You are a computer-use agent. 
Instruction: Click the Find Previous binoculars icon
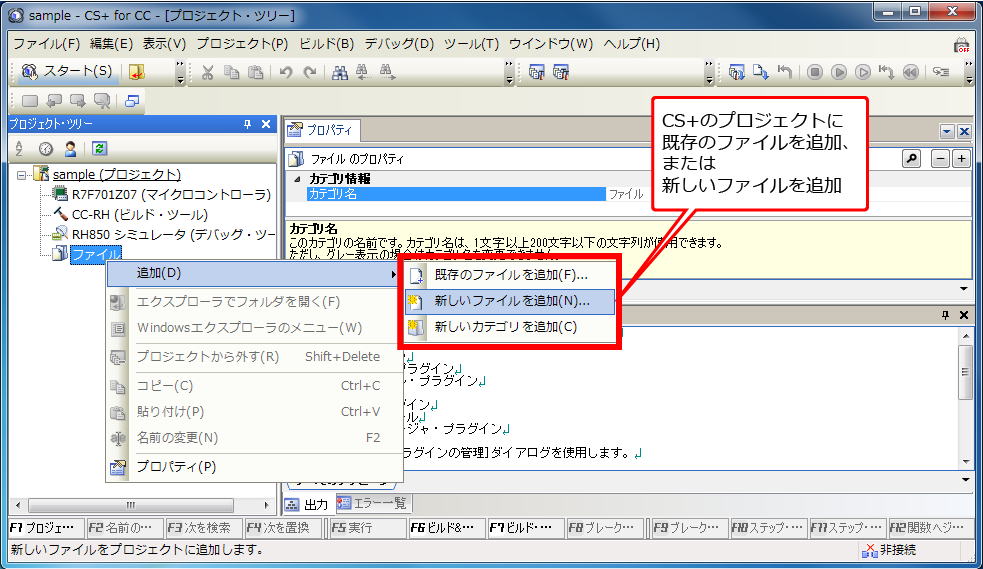362,72
